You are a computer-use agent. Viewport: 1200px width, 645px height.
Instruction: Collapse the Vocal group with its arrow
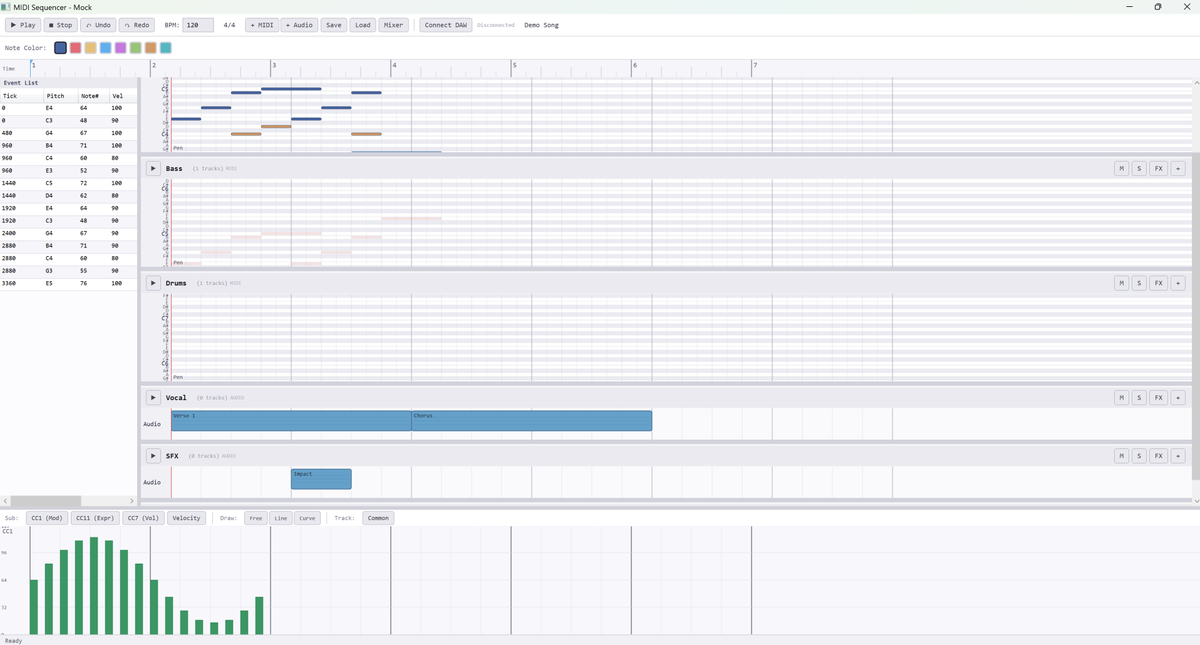153,398
